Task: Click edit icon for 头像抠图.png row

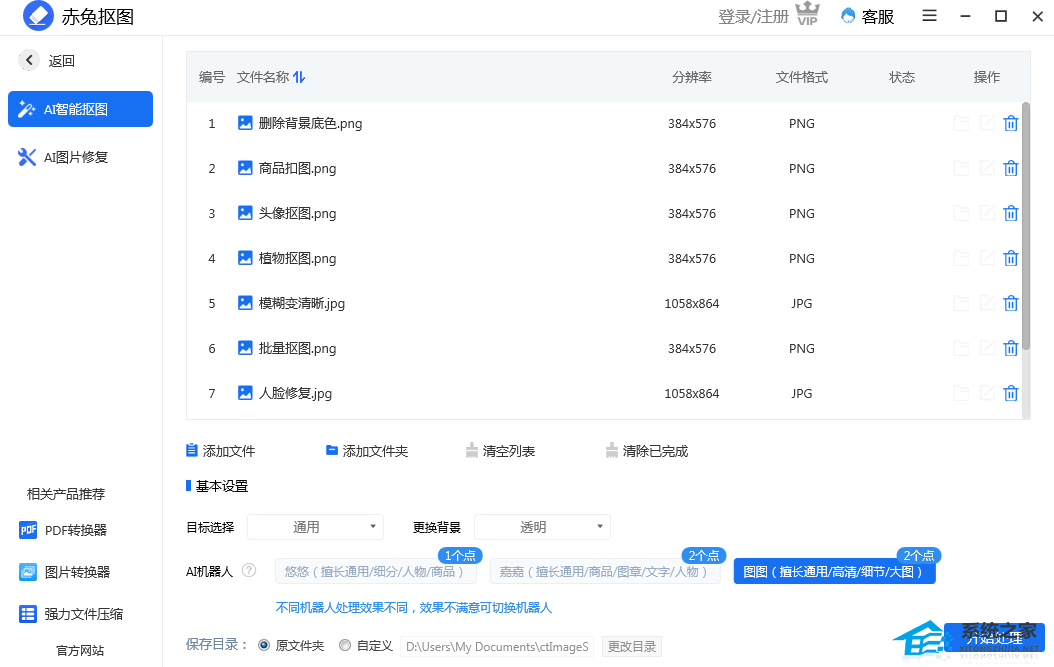Action: pos(987,213)
